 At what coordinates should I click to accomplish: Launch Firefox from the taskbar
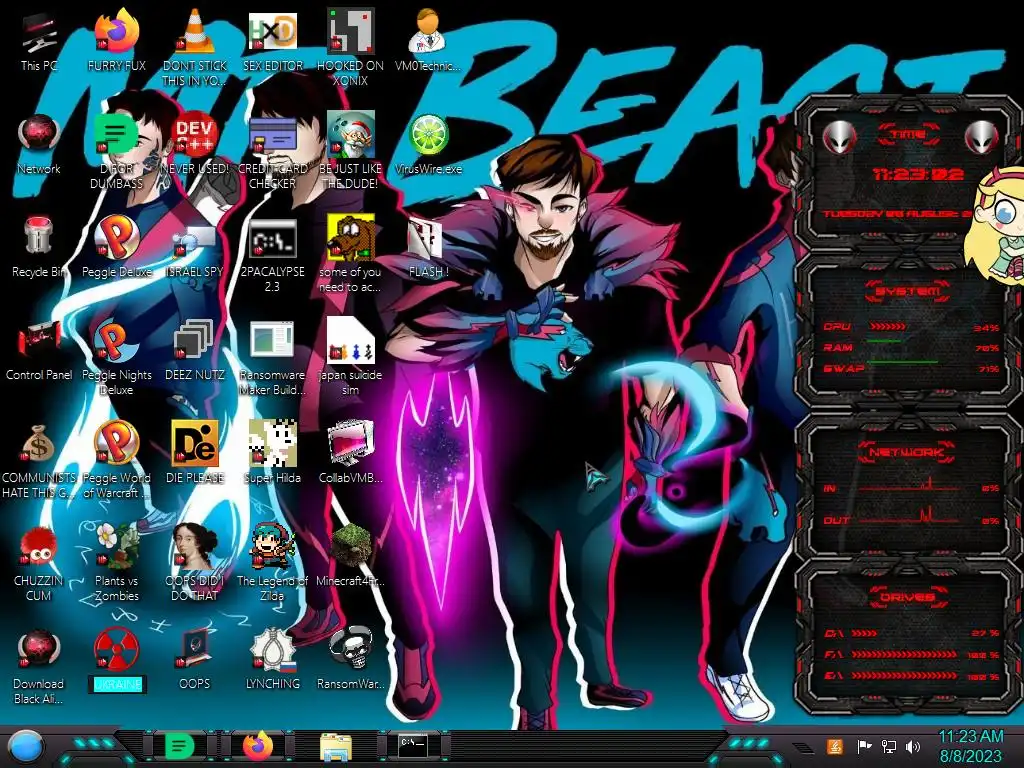[258, 745]
